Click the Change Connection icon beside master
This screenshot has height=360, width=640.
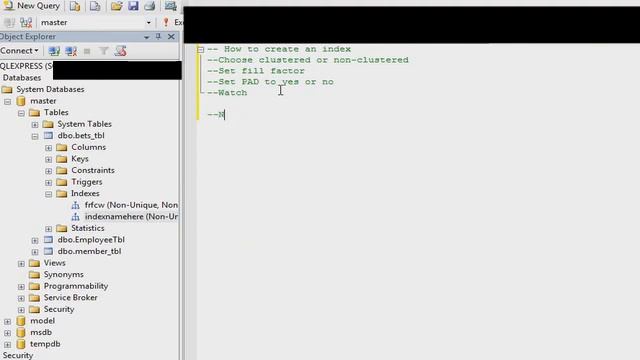(x=26, y=22)
